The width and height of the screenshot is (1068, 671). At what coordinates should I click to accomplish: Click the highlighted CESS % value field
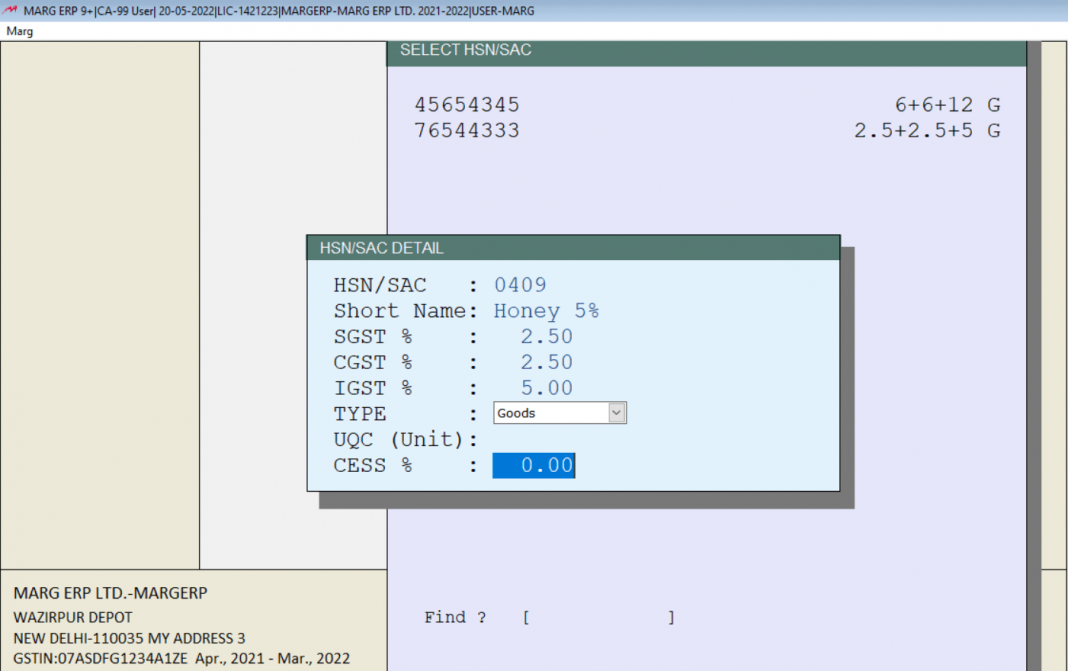coord(533,464)
